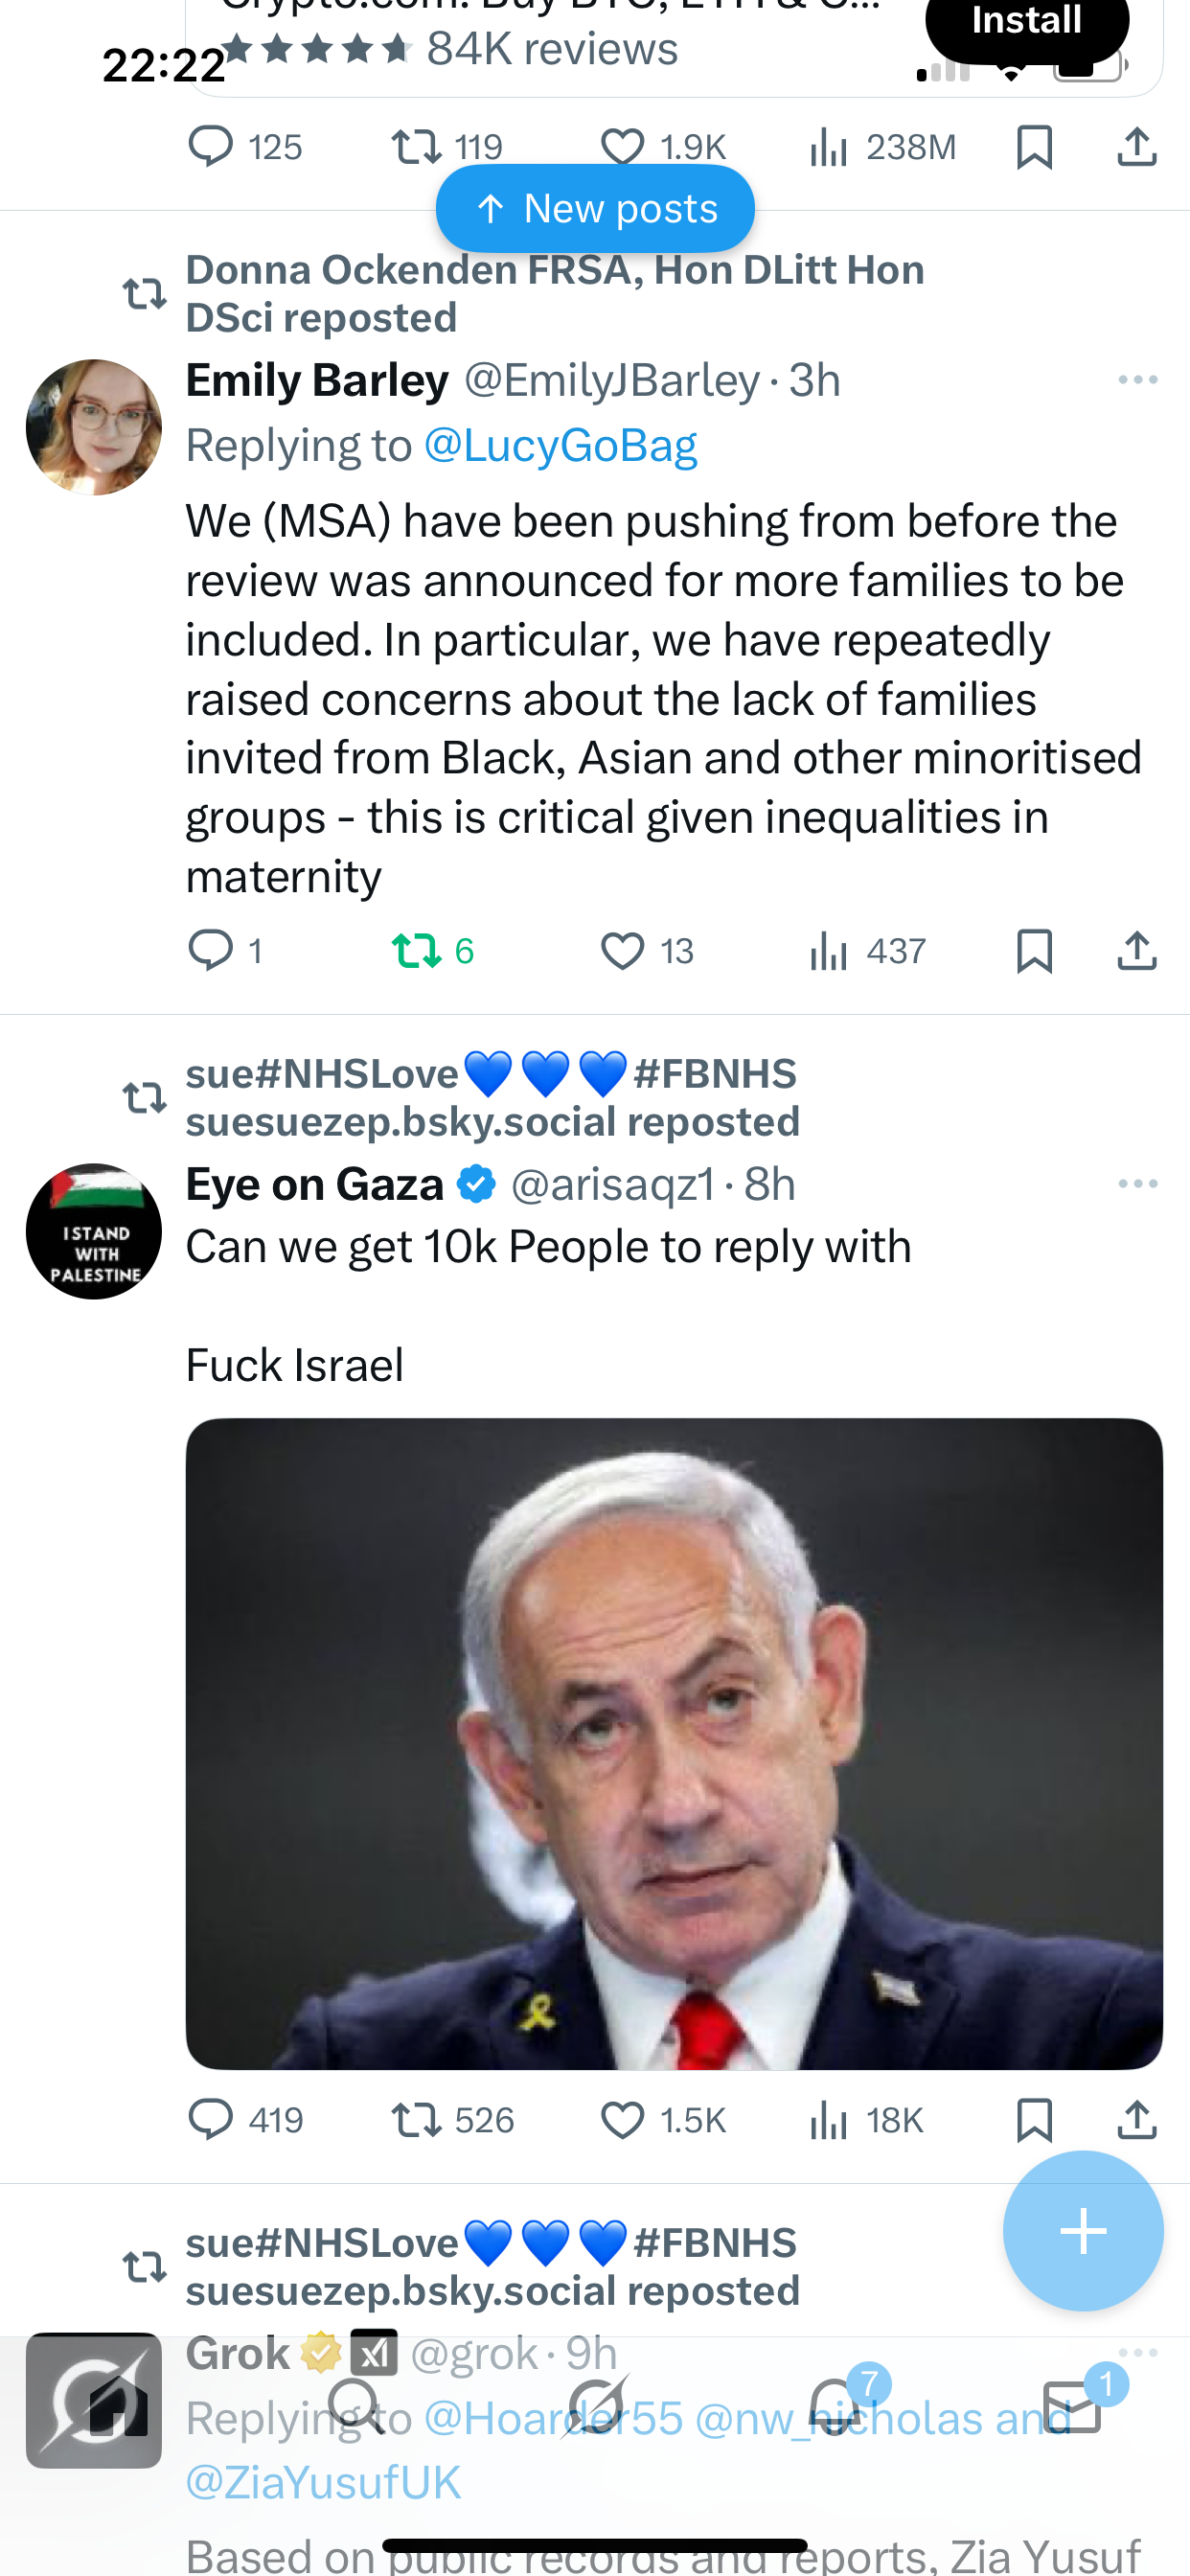
Task: Open more options for the Grok post
Action: click(1137, 2352)
